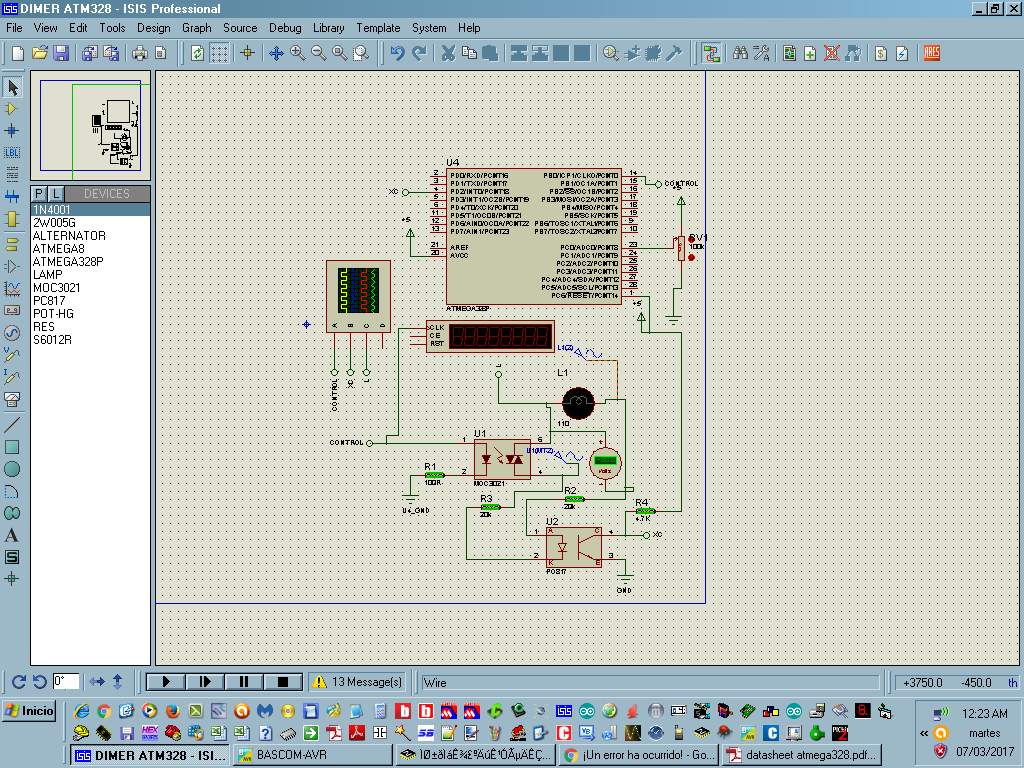Flip vertically with Y-mirror icon
This screenshot has width=1024, height=768.
118,682
